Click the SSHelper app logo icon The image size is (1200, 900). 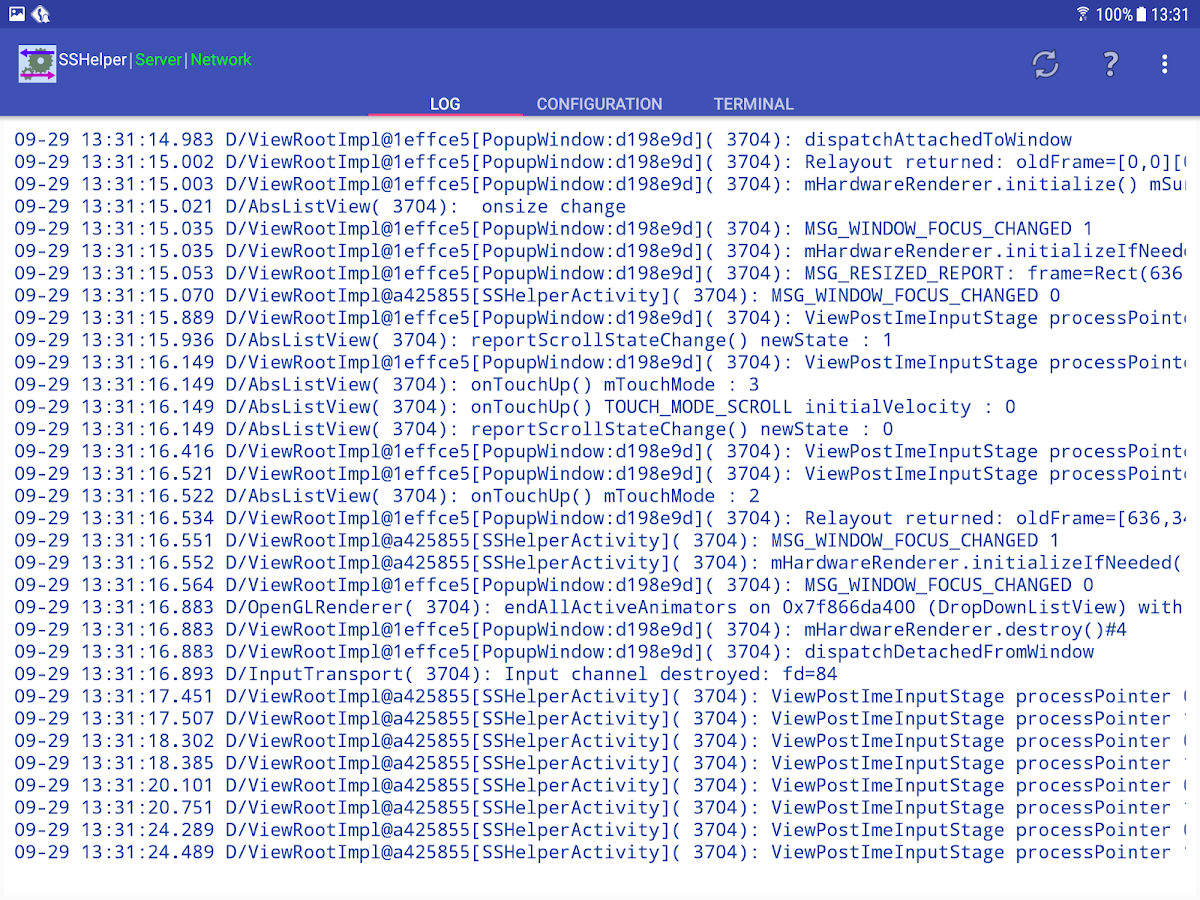tap(37, 62)
